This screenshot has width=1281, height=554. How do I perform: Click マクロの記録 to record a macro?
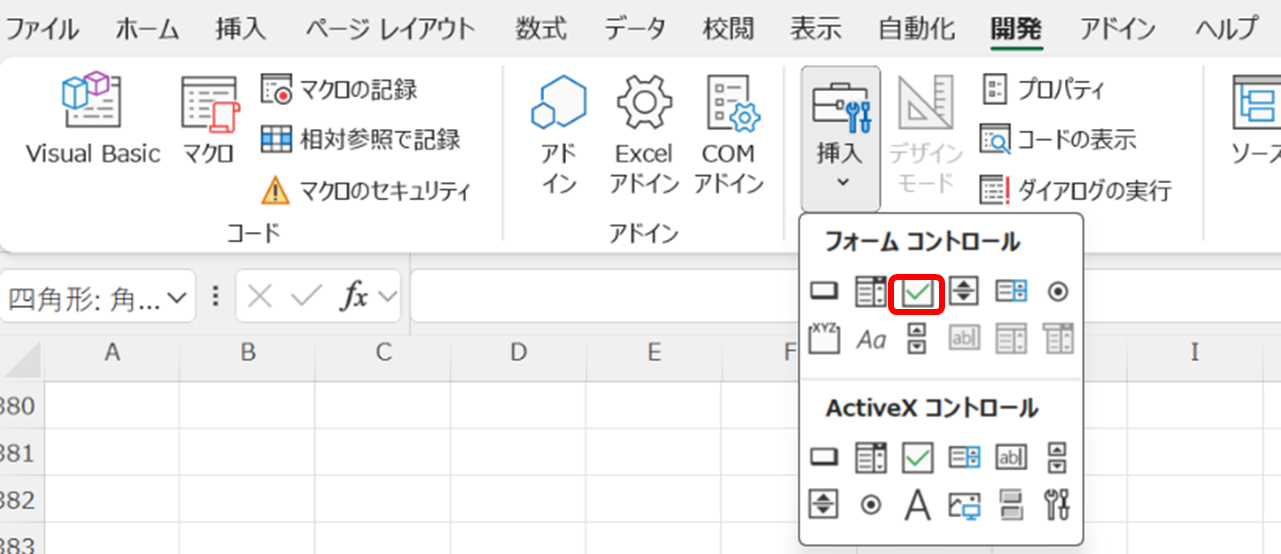click(339, 89)
